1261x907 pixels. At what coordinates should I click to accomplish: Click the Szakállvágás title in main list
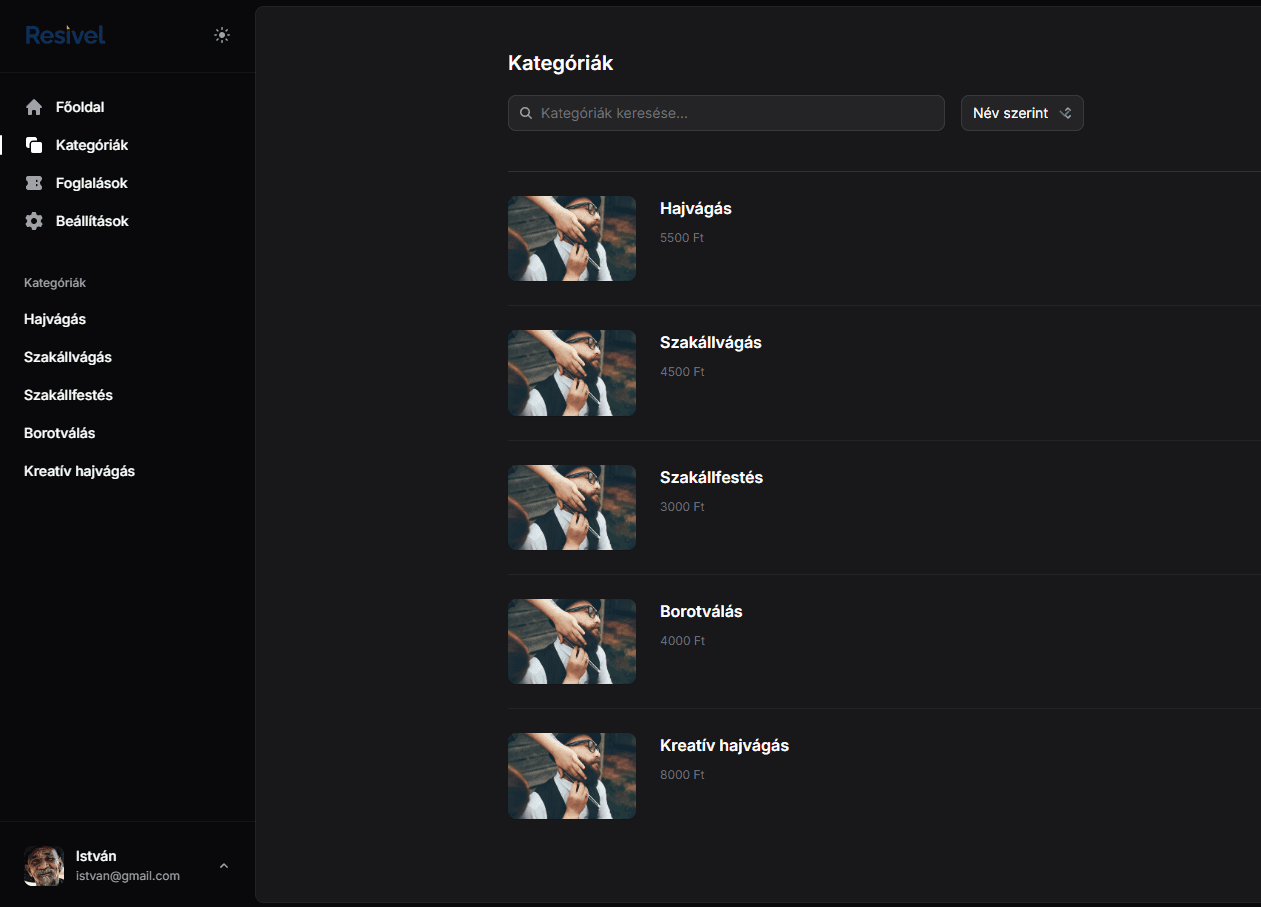[x=711, y=343]
